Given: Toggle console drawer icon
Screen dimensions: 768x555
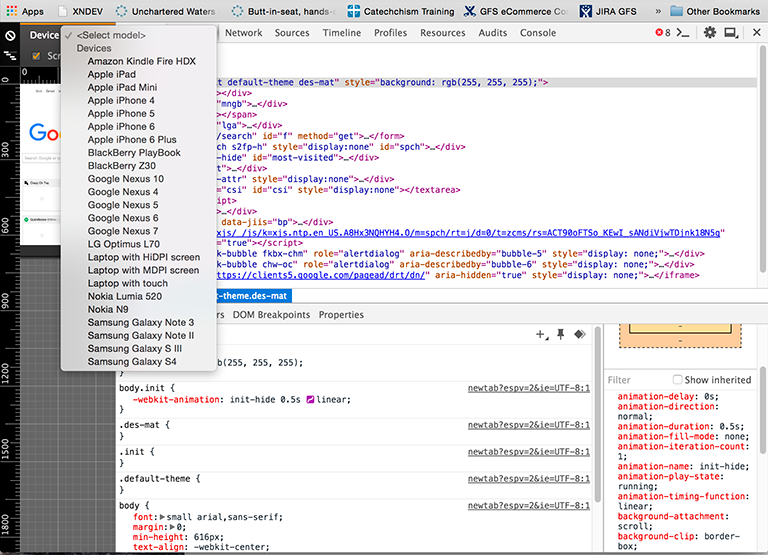Looking at the screenshot, I should [683, 33].
